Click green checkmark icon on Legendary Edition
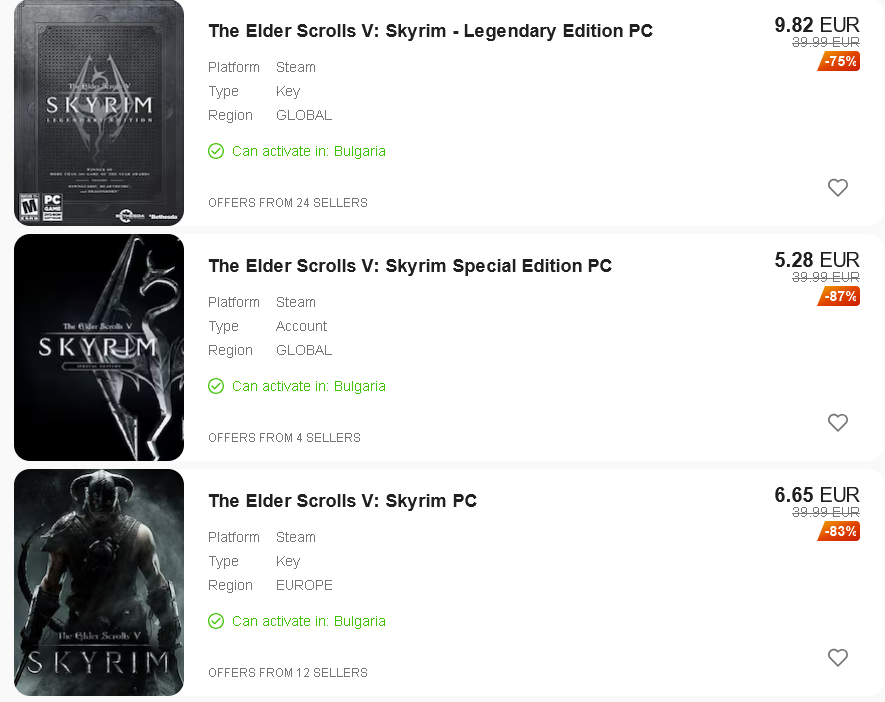The width and height of the screenshot is (885, 702). click(216, 151)
